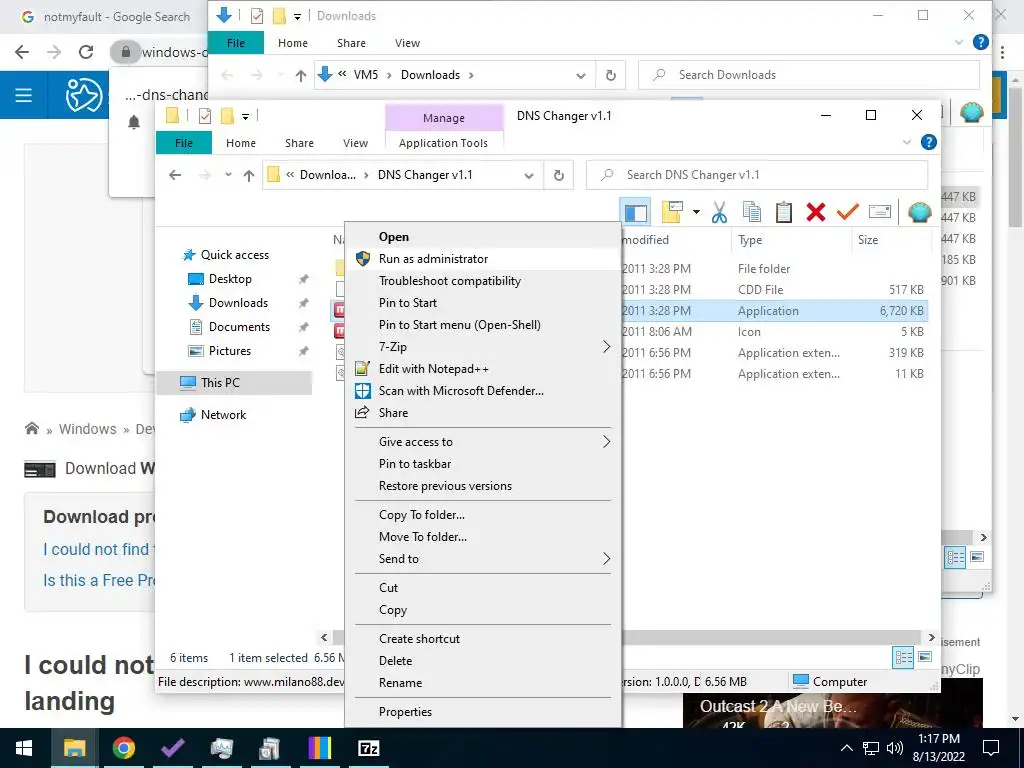Open File Explorer from the taskbar
Image resolution: width=1024 pixels, height=768 pixels.
point(74,748)
